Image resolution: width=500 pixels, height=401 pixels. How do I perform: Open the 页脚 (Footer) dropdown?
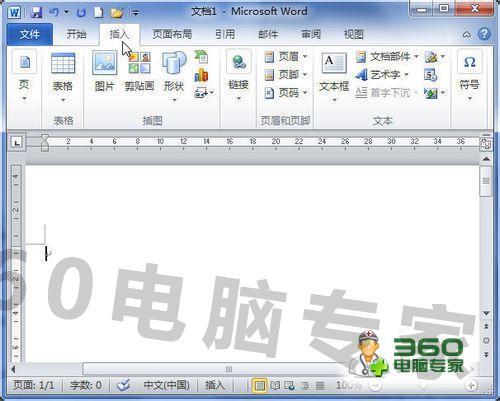[286, 75]
